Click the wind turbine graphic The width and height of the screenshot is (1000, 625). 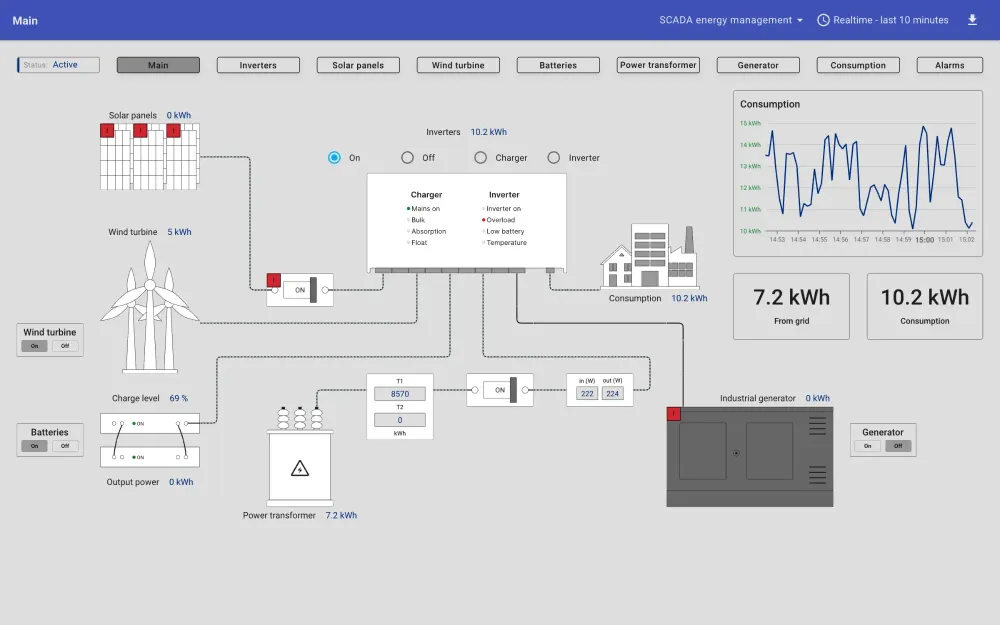click(150, 307)
